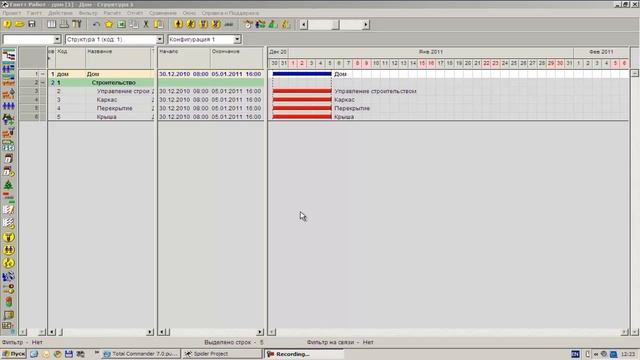Click the running figure yellow round icon
This screenshot has height=360, width=640.
tap(191, 24)
